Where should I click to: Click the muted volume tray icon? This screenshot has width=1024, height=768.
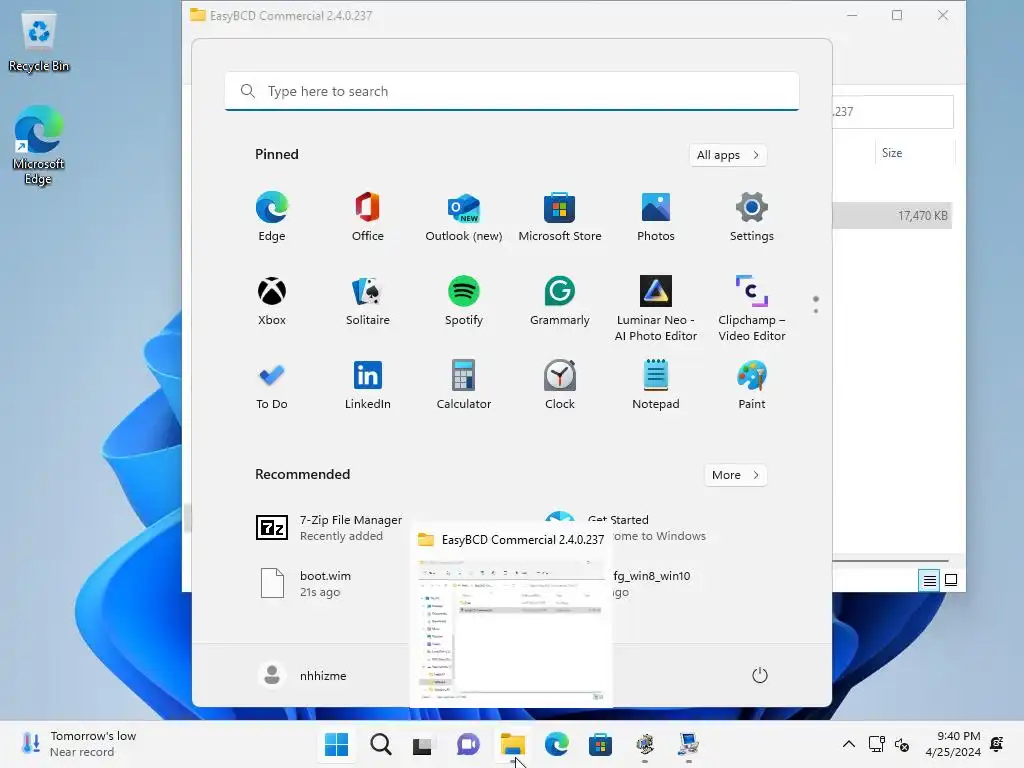pos(902,744)
